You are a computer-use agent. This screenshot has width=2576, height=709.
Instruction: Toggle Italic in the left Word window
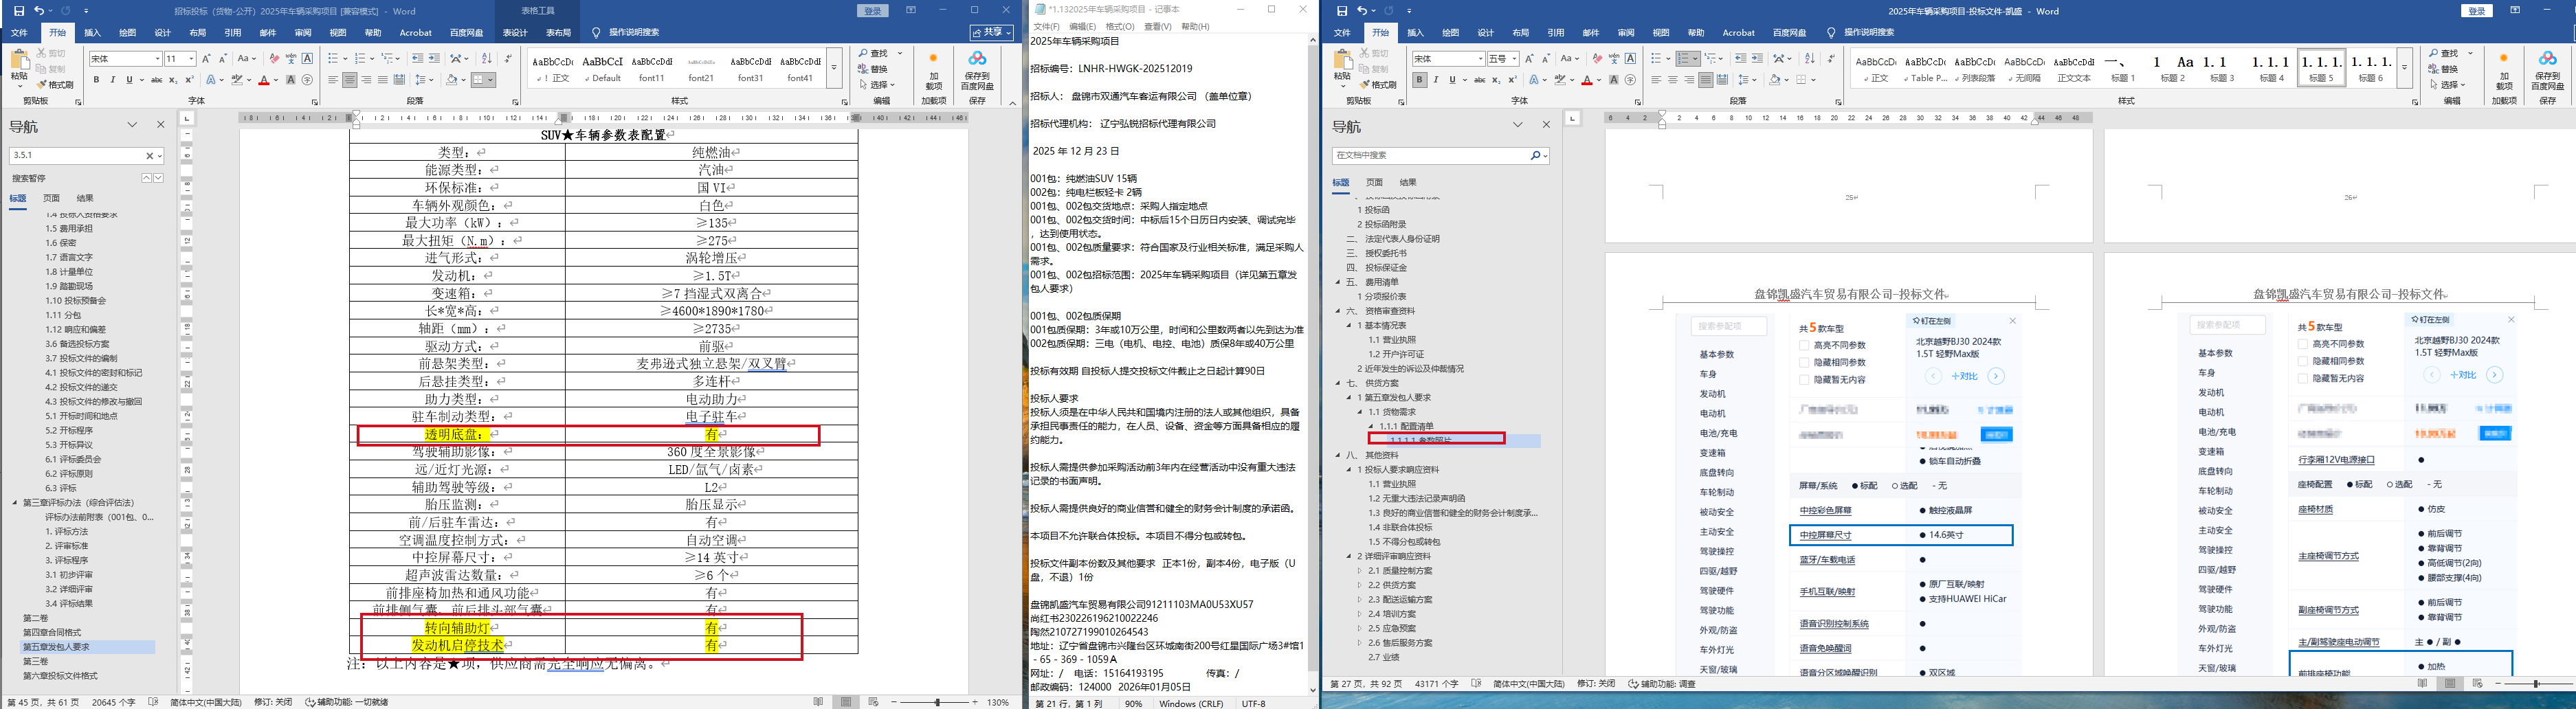click(x=112, y=80)
